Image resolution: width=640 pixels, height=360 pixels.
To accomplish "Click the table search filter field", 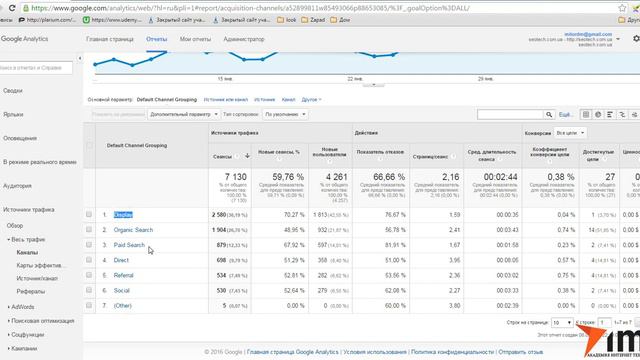I will coord(510,115).
